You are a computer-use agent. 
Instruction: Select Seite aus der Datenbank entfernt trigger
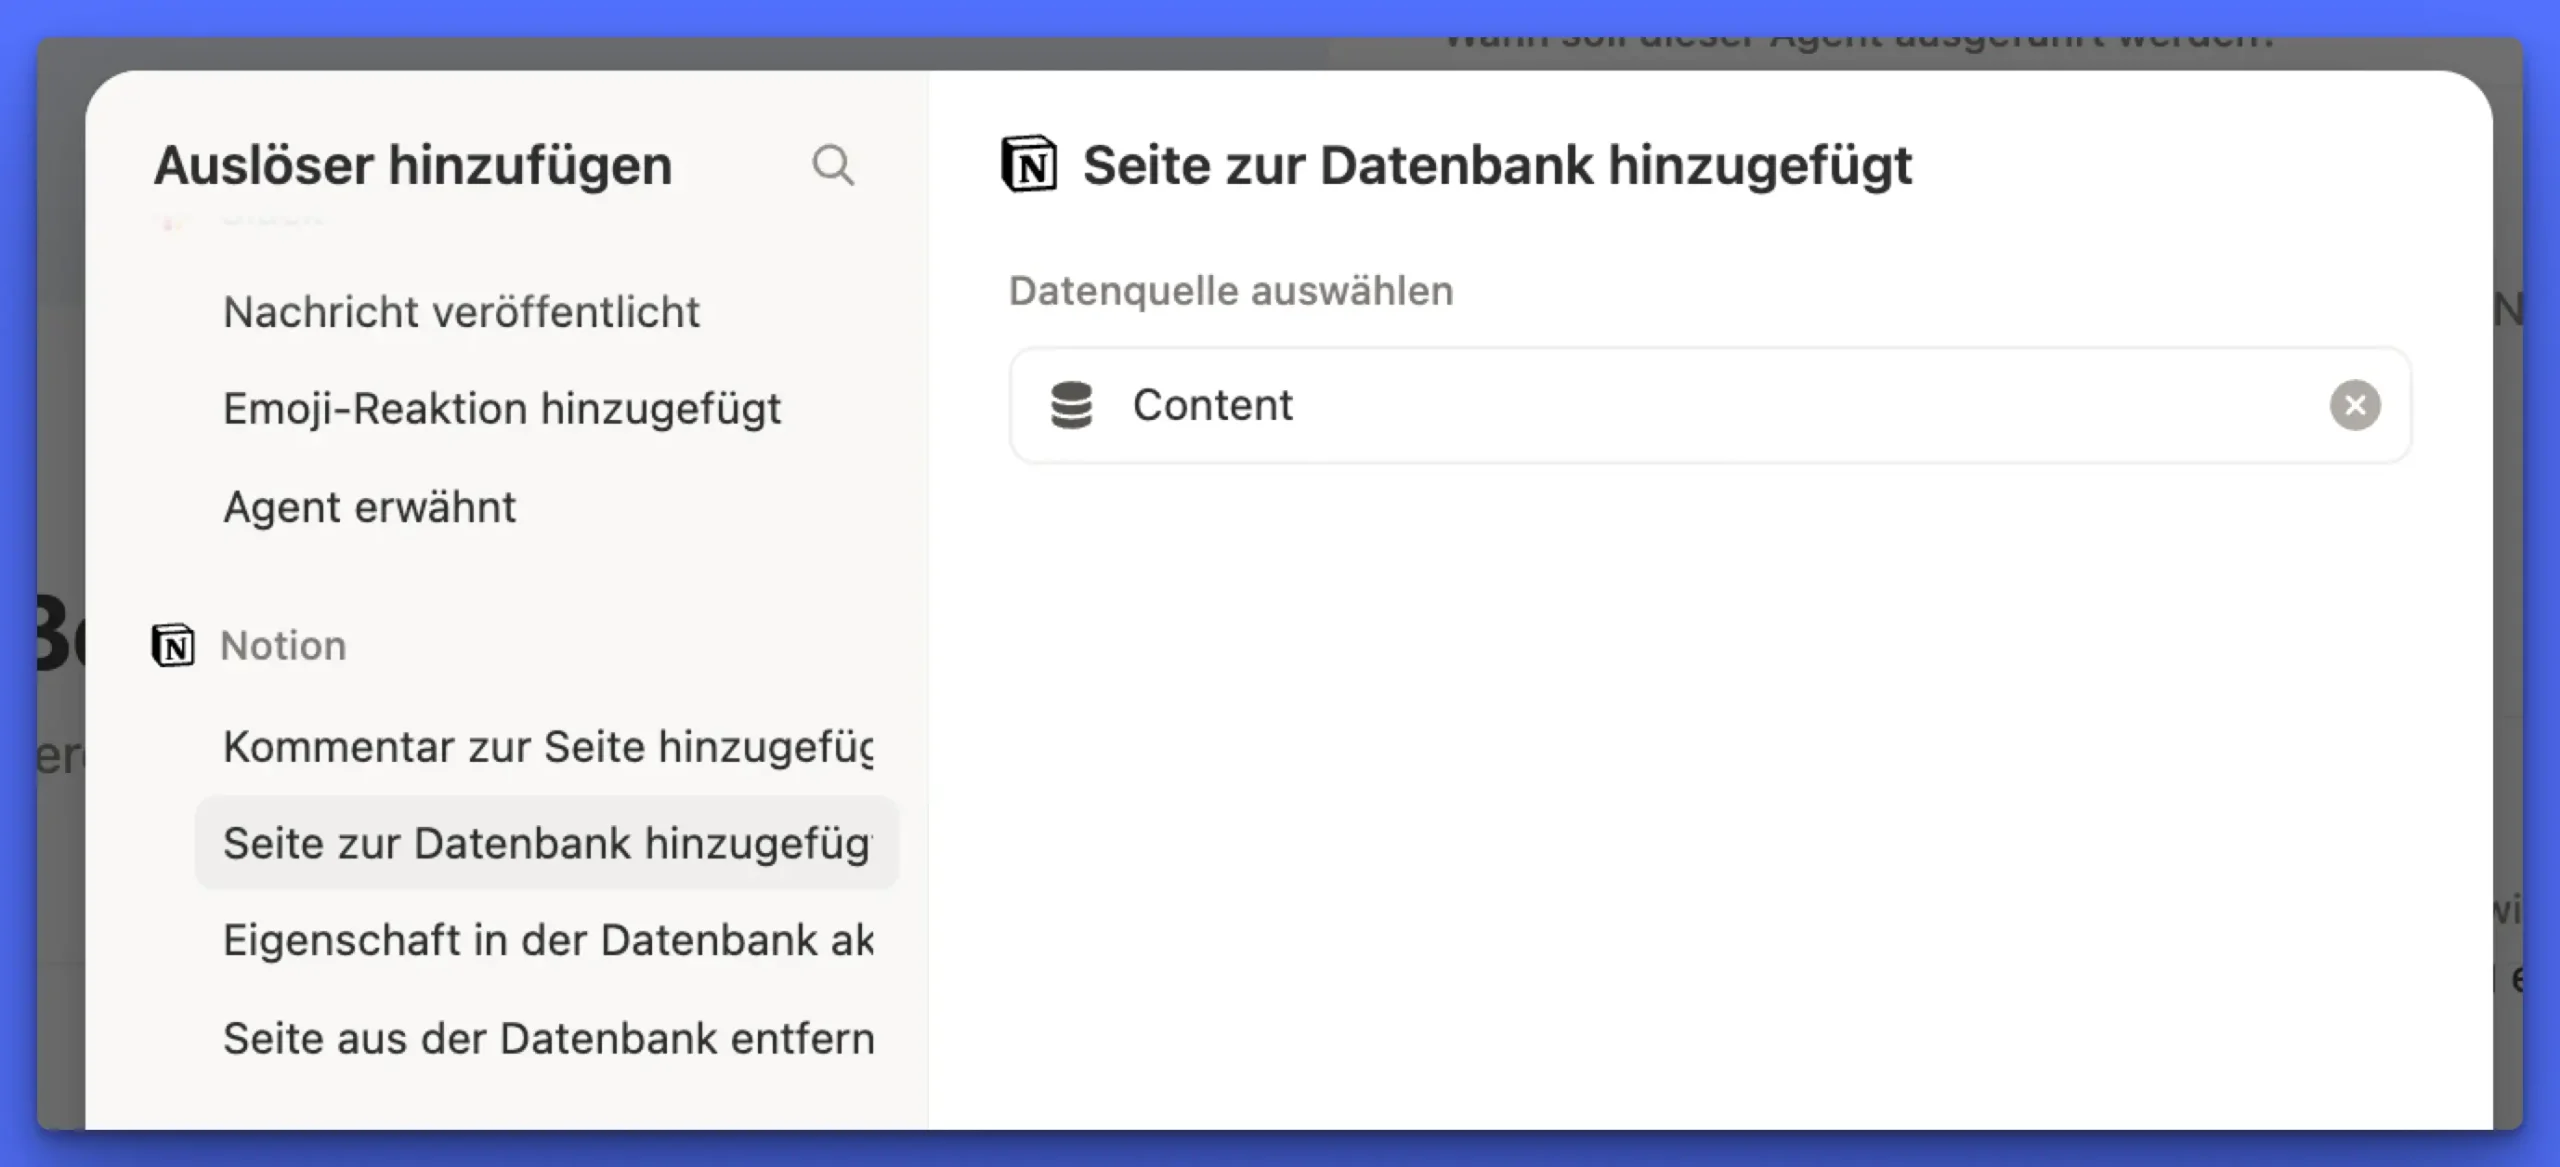coord(547,1038)
